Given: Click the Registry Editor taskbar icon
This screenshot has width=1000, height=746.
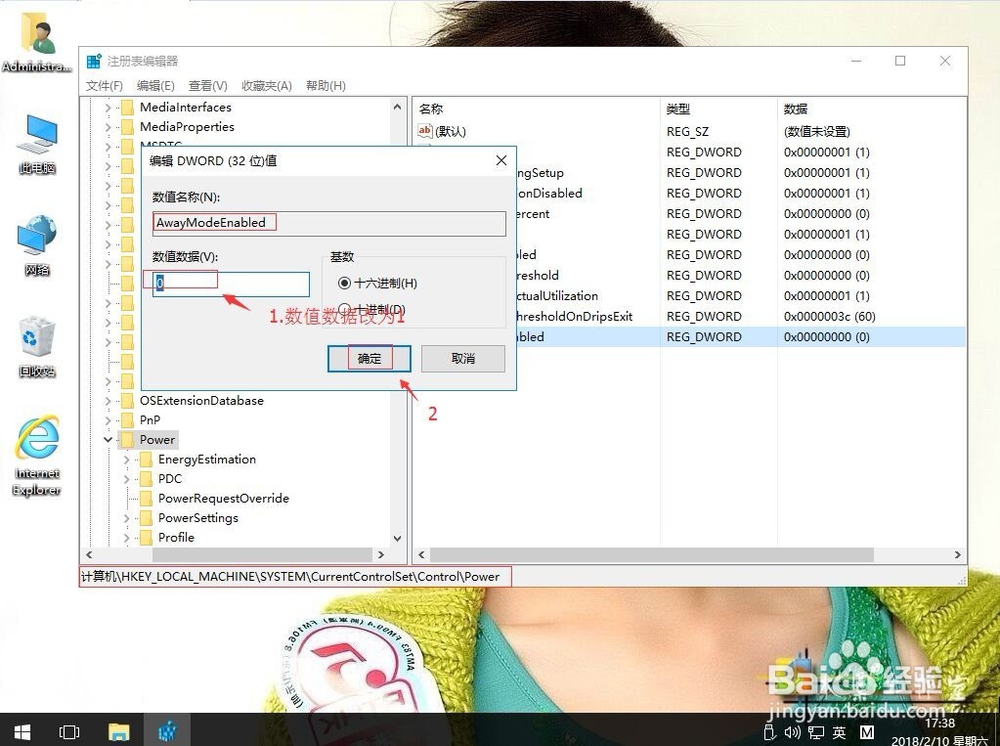Looking at the screenshot, I should coord(167,731).
